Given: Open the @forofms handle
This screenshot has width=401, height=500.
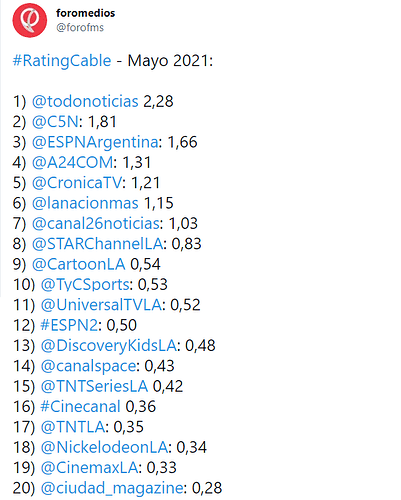Looking at the screenshot, I should pos(80,27).
